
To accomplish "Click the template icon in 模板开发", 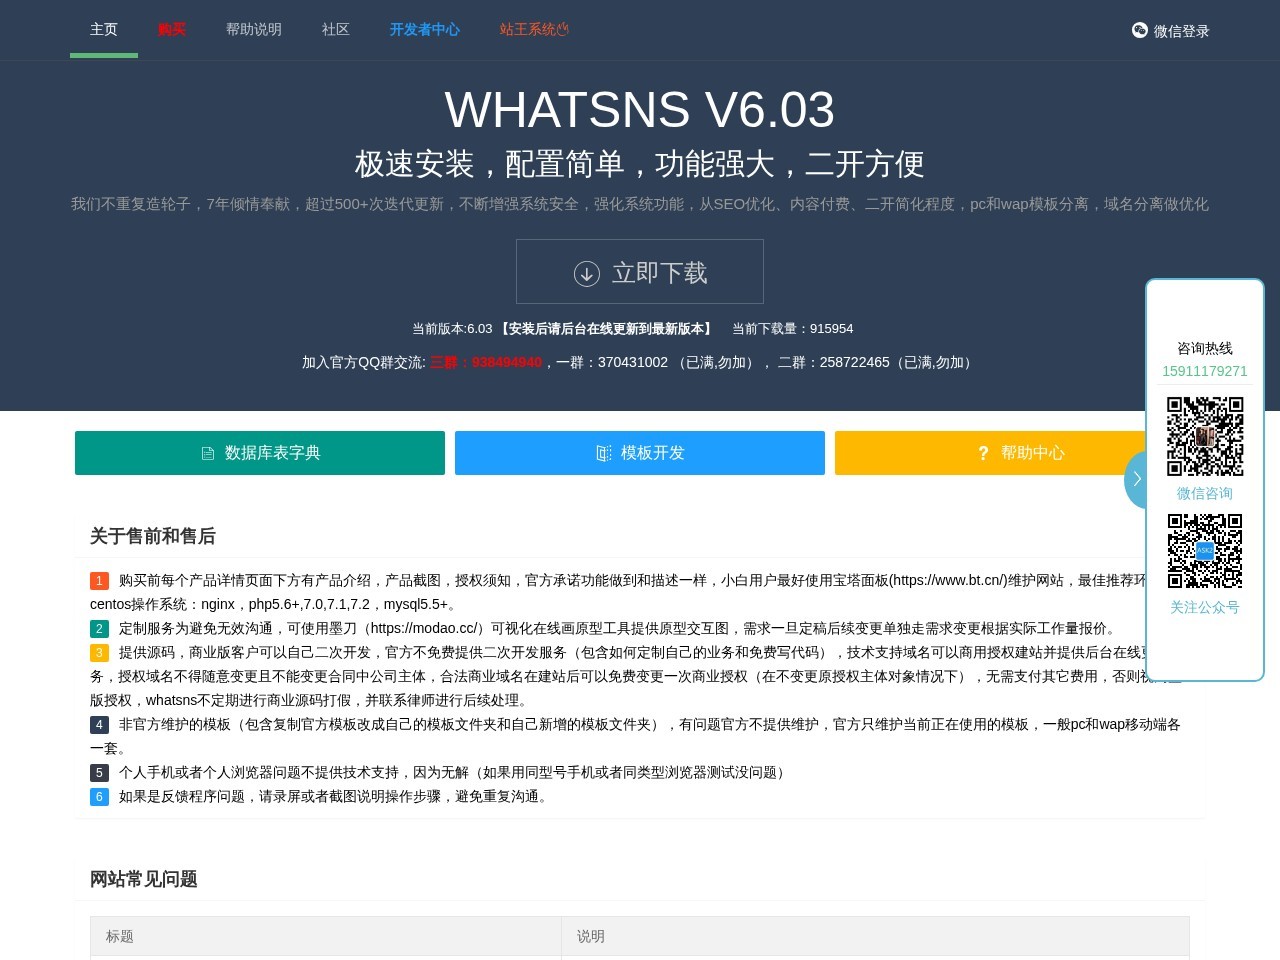I will 604,454.
